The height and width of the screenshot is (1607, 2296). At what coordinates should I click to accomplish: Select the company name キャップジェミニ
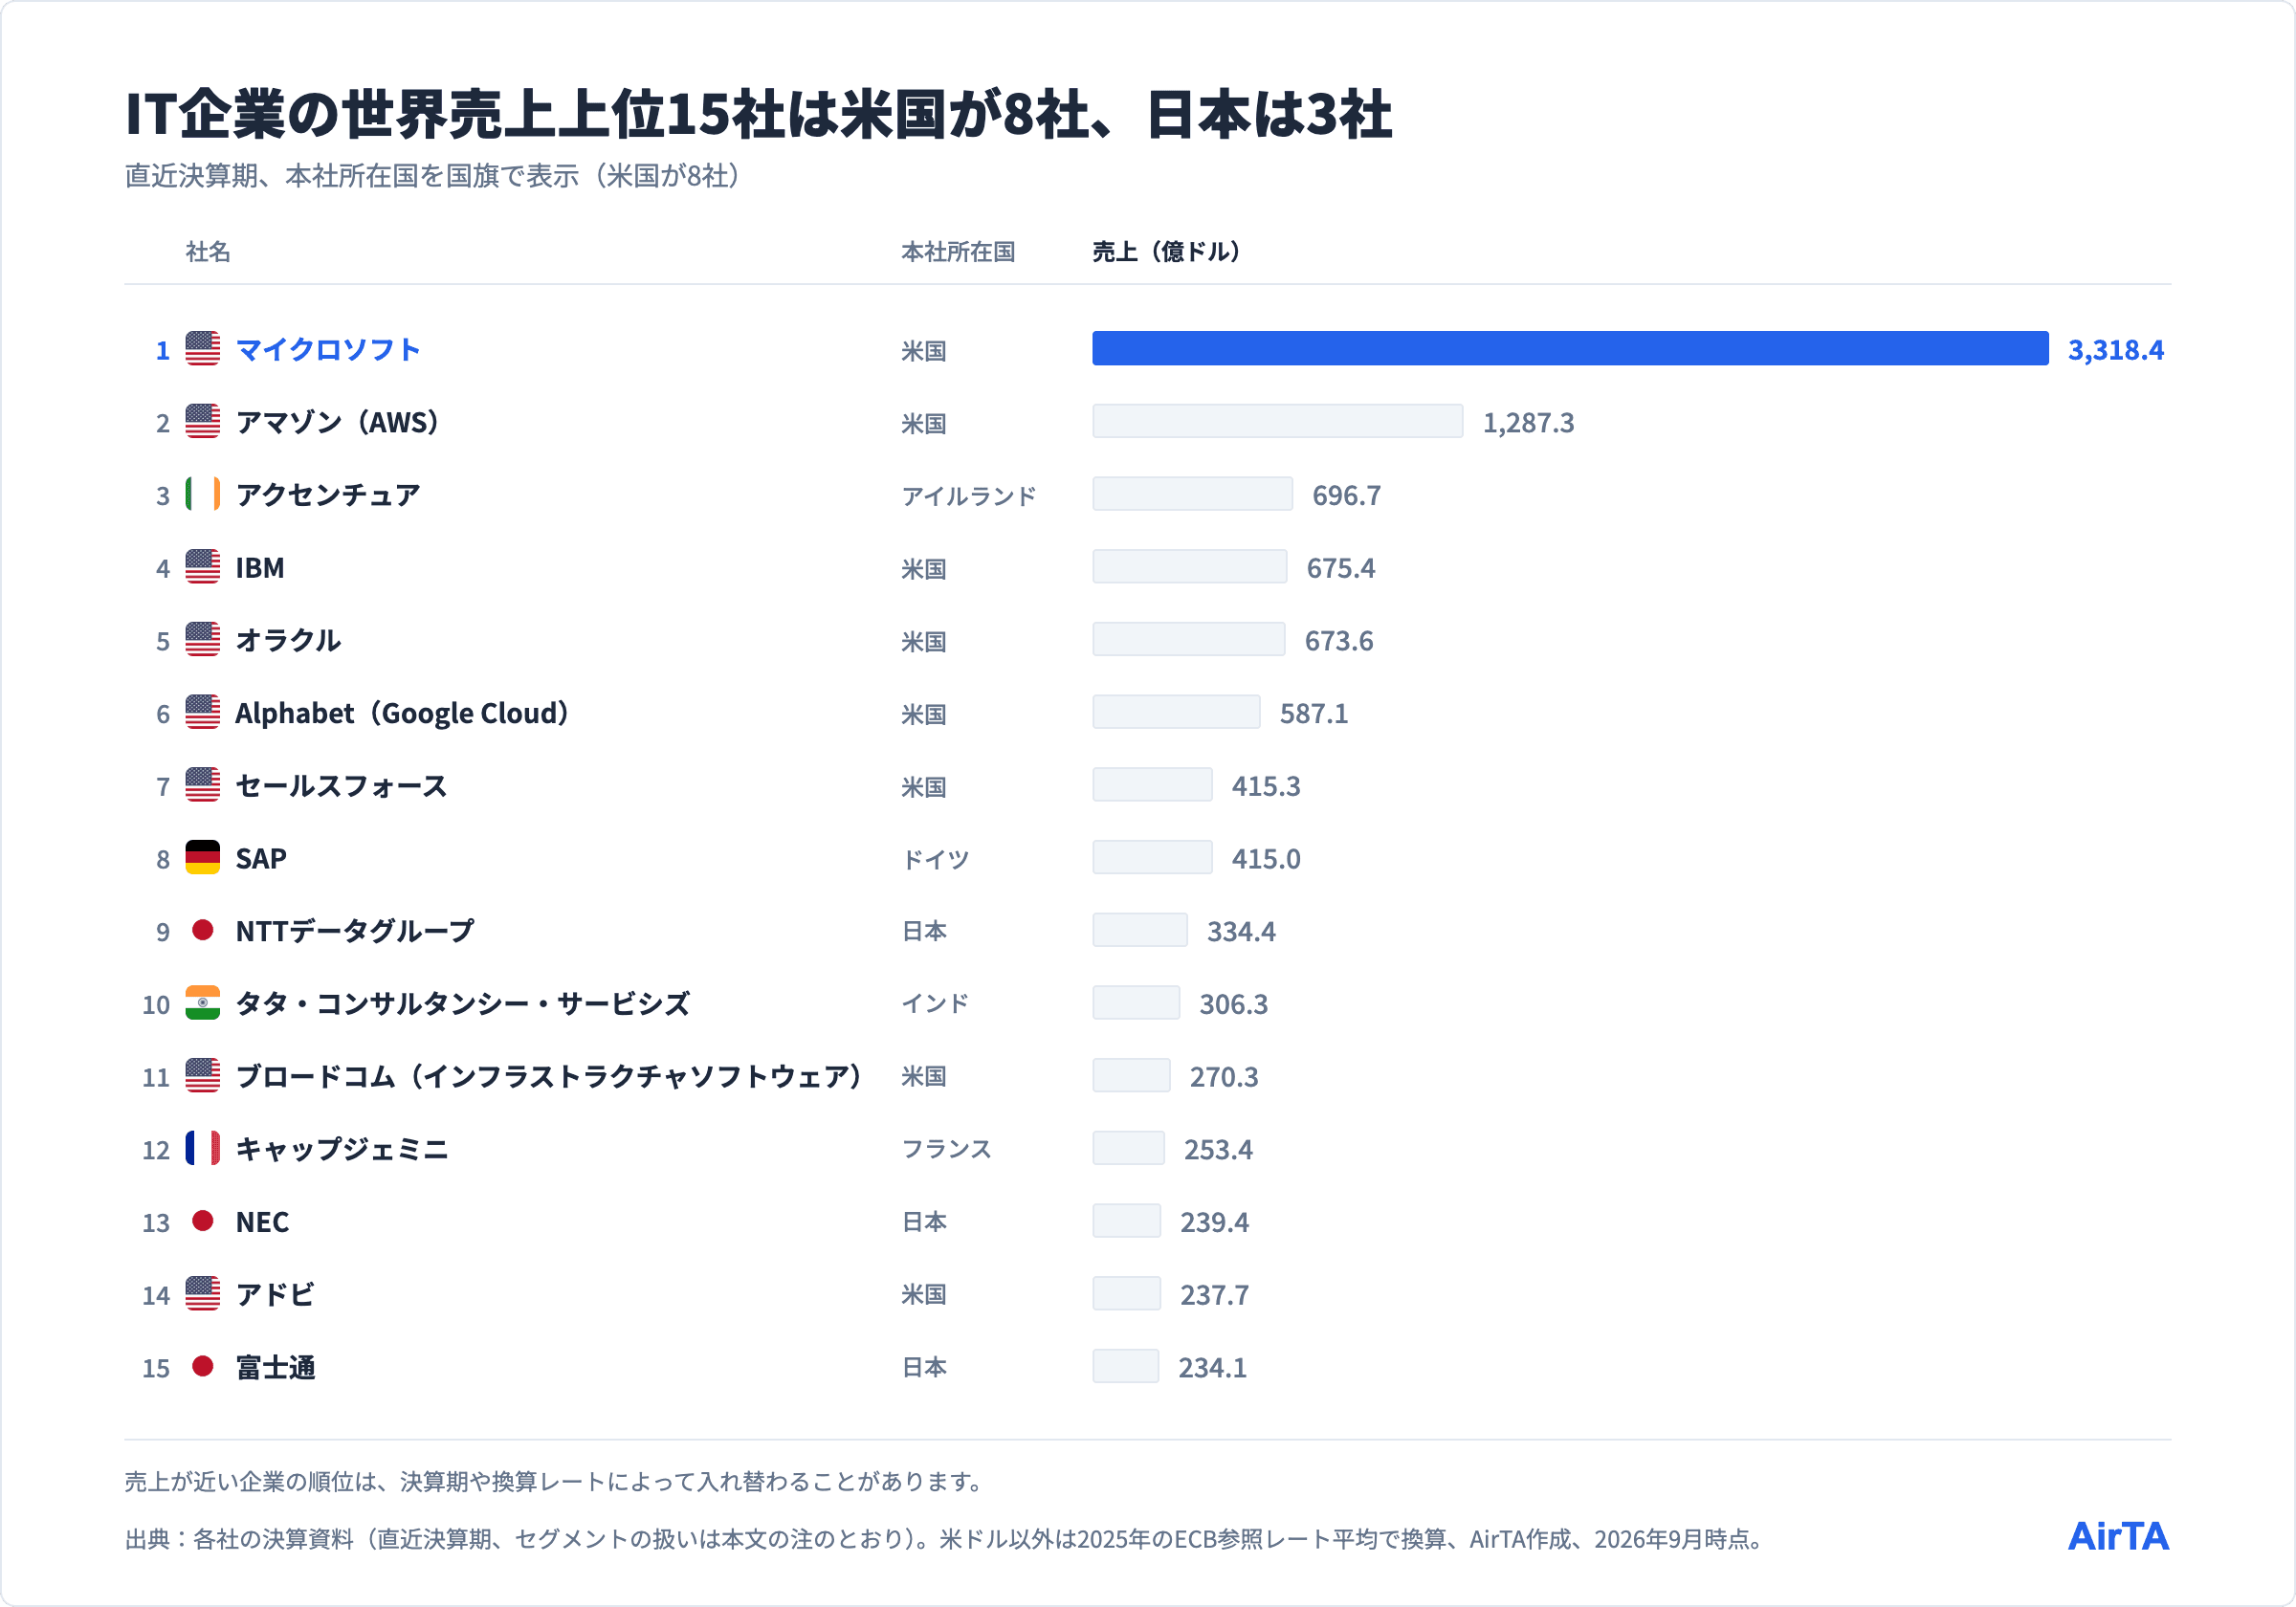(342, 1150)
